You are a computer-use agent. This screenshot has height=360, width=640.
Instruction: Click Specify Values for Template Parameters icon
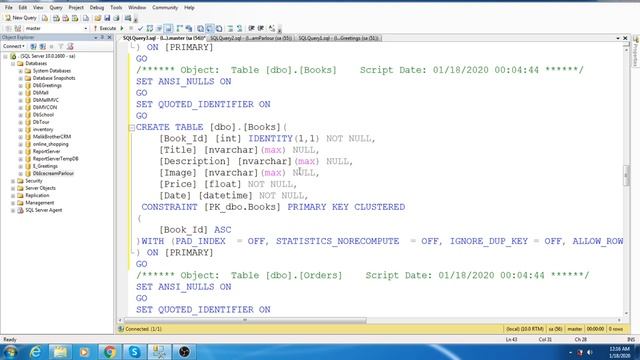[x=272, y=28]
